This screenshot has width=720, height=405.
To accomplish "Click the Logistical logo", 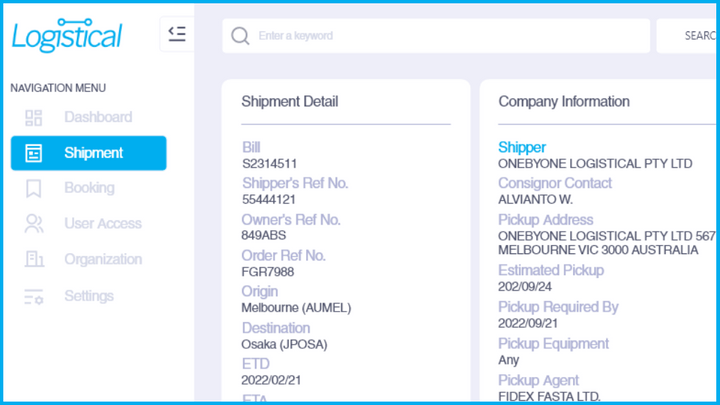I will tap(66, 36).
